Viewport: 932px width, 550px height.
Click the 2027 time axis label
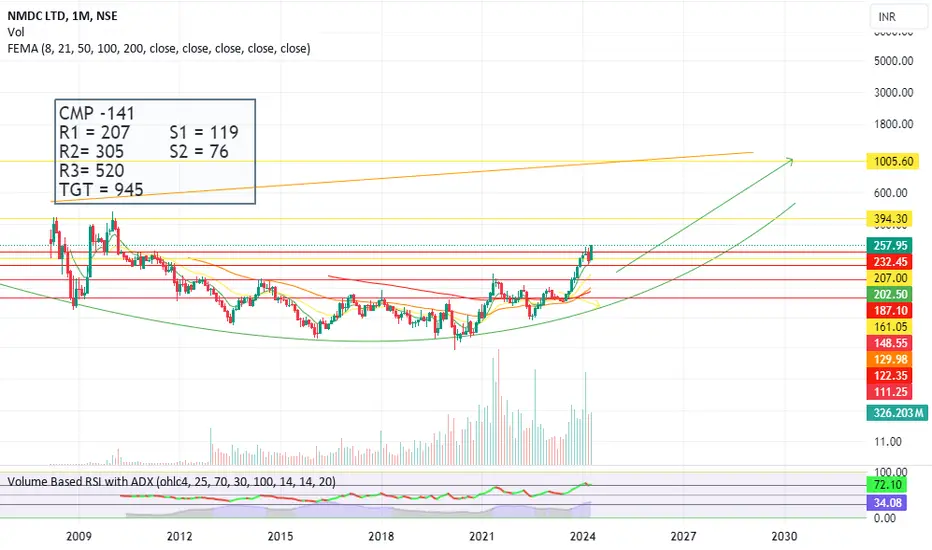683,536
